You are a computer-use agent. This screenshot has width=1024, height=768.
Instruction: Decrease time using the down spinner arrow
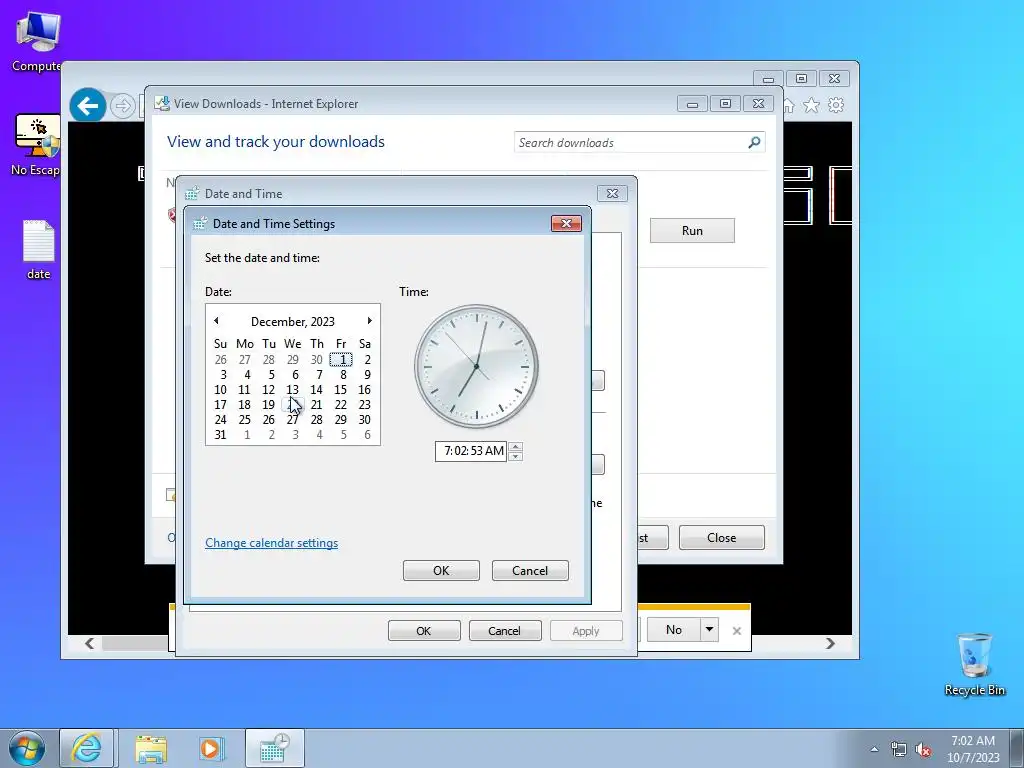tap(515, 456)
